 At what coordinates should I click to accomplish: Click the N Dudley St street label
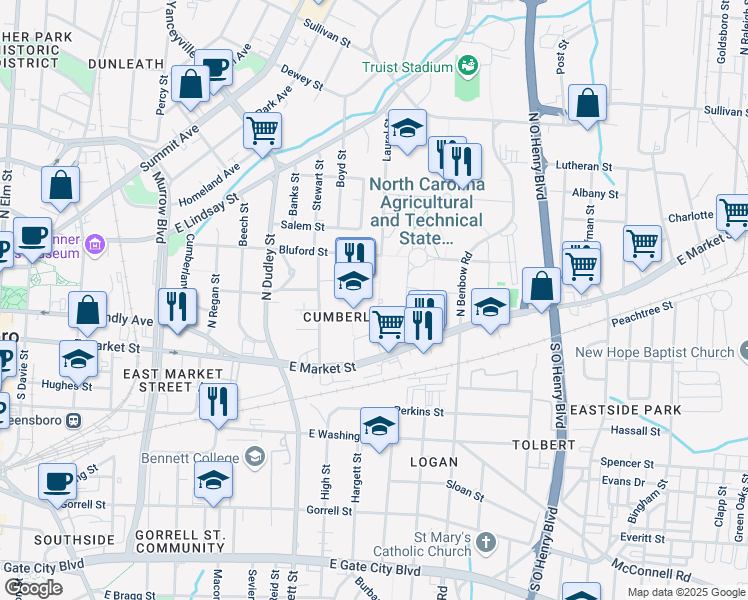tap(269, 267)
